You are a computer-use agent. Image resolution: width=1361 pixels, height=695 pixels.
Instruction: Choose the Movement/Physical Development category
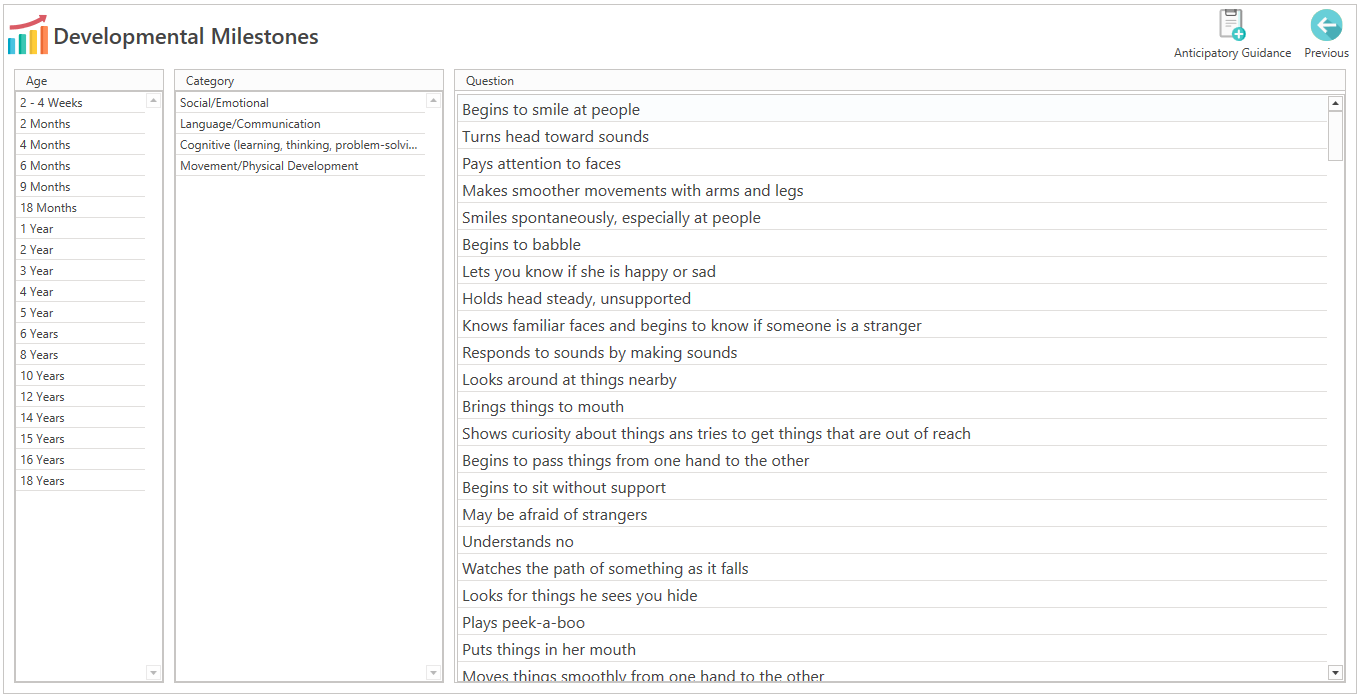pyautogui.click(x=301, y=166)
